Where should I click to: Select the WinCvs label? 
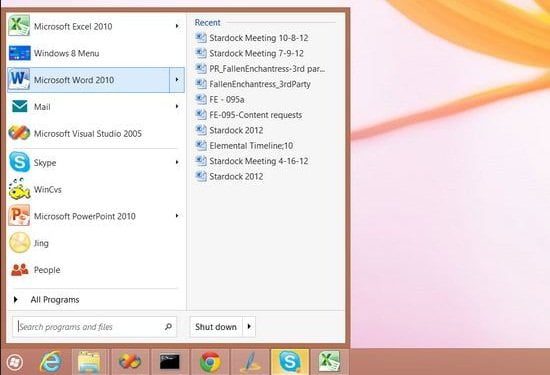pos(48,189)
